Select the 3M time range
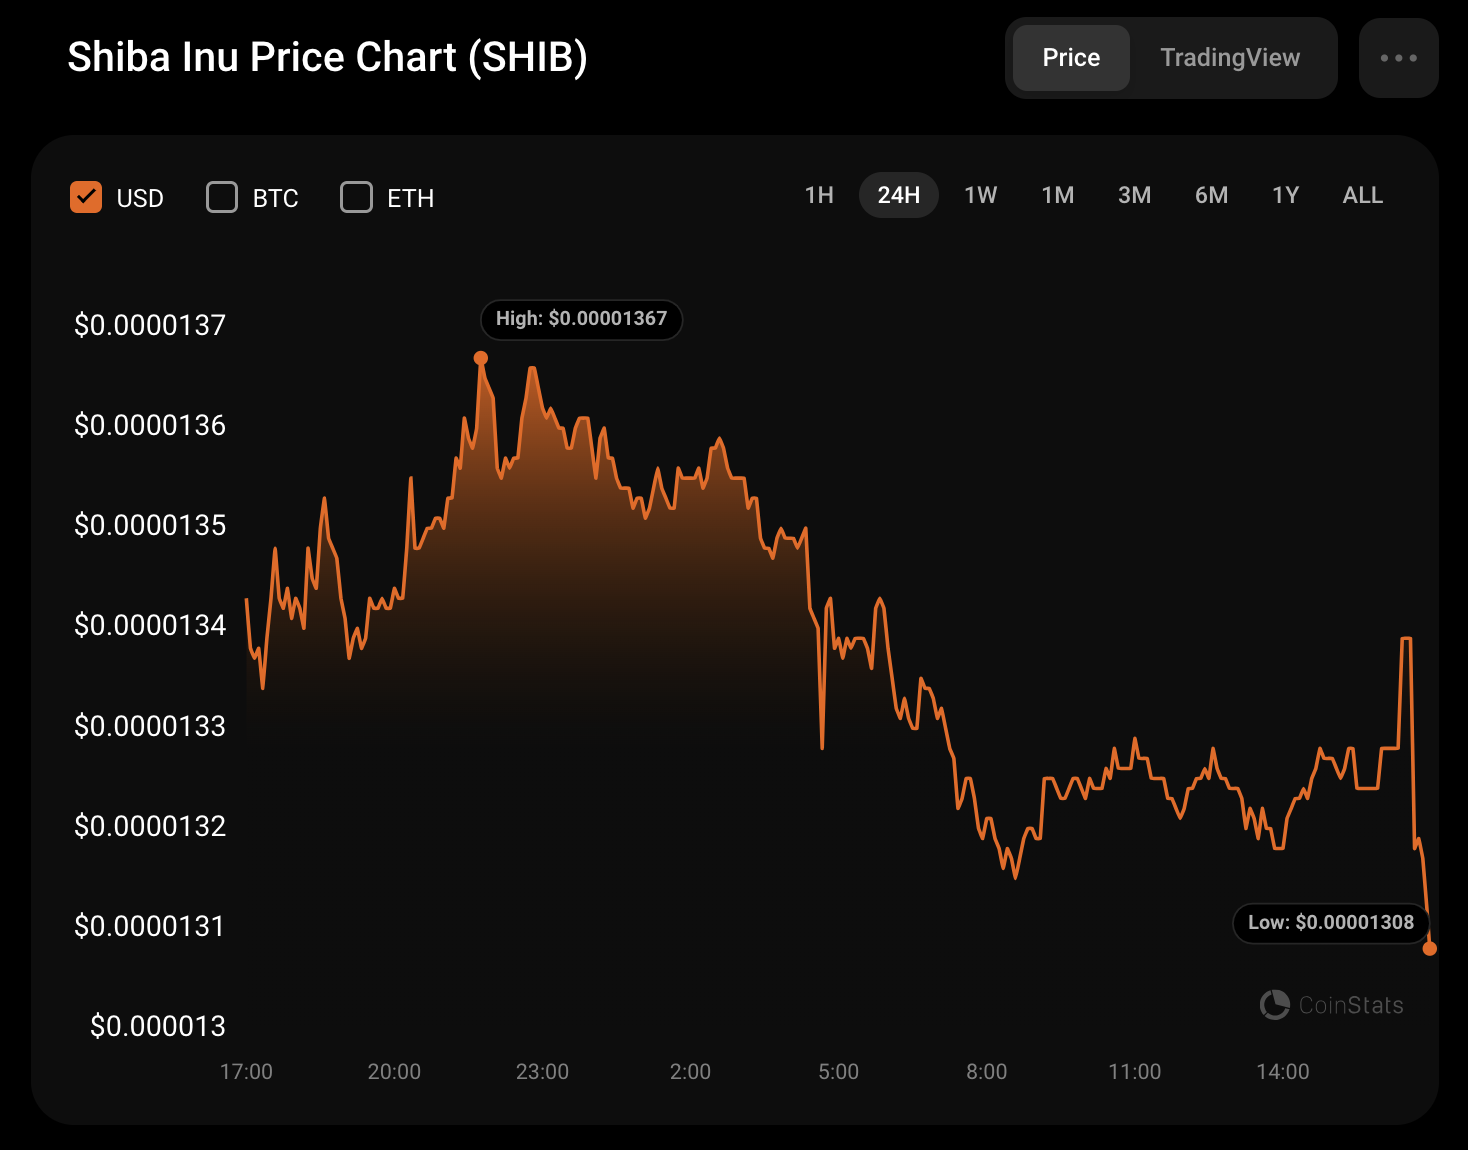The height and width of the screenshot is (1150, 1468). 1134,195
